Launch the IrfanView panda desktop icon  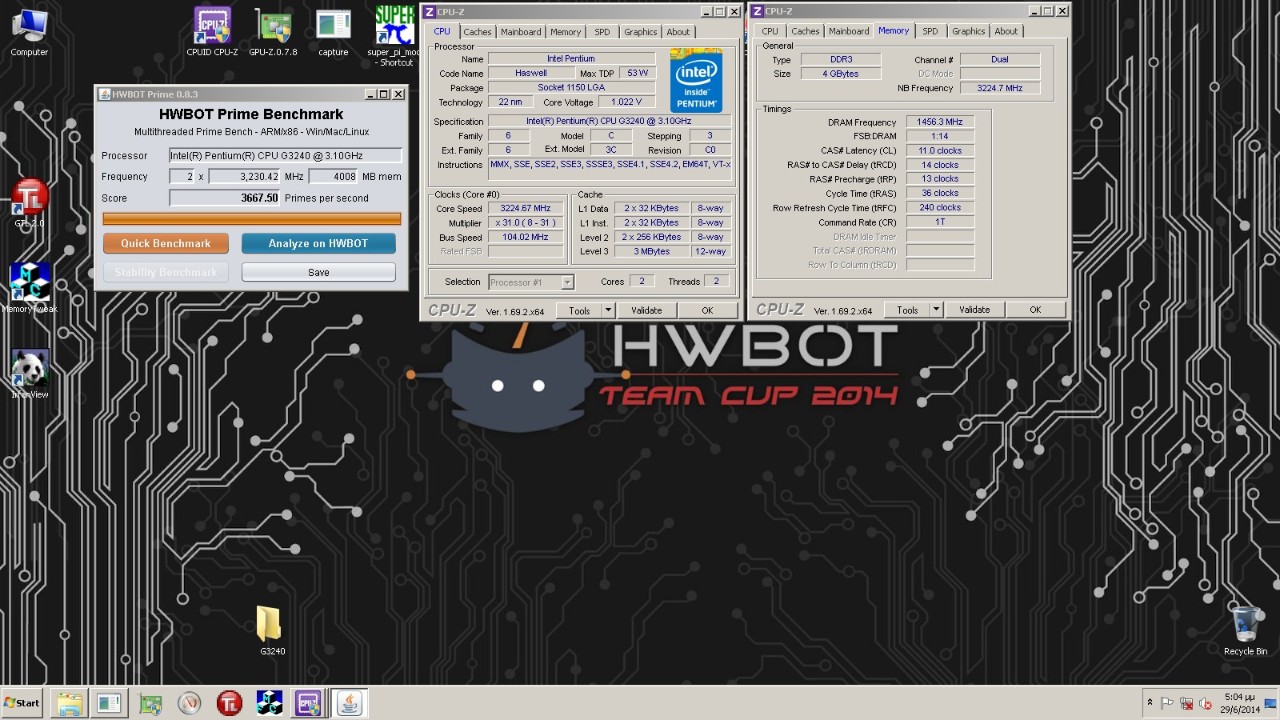pyautogui.click(x=30, y=374)
